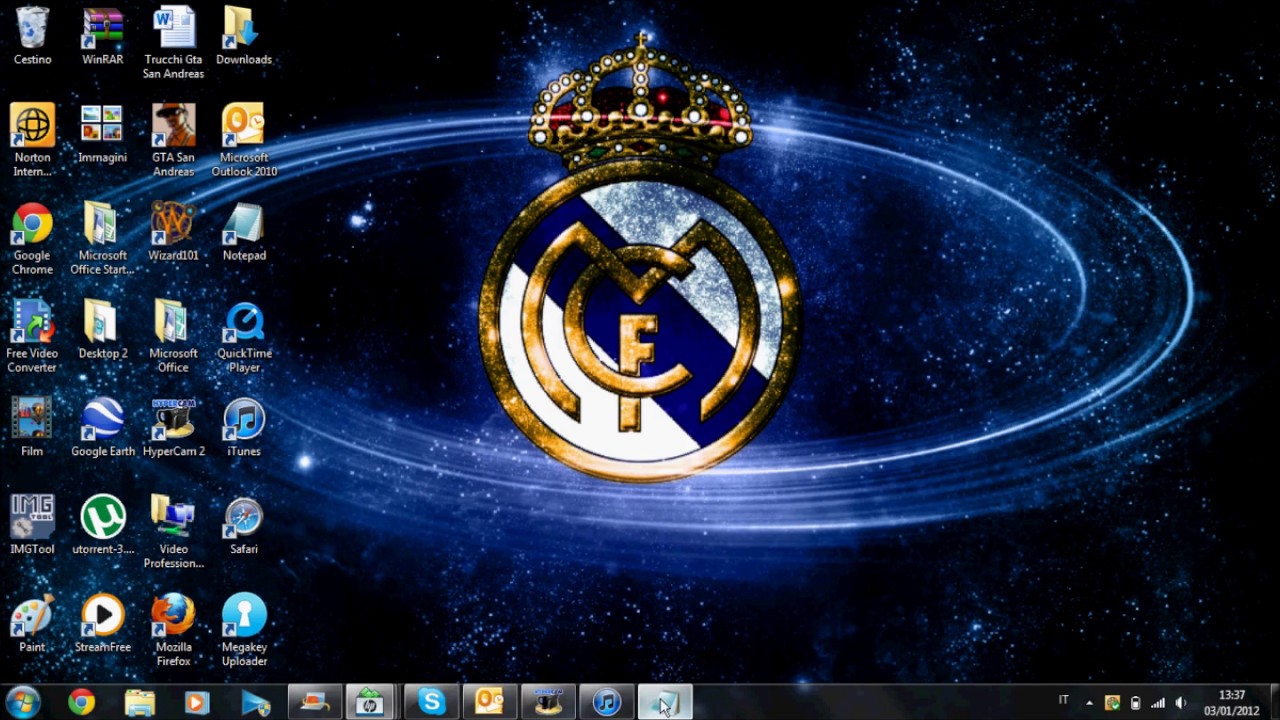
Task: Switch to Outlook on the taskbar
Action: point(489,702)
